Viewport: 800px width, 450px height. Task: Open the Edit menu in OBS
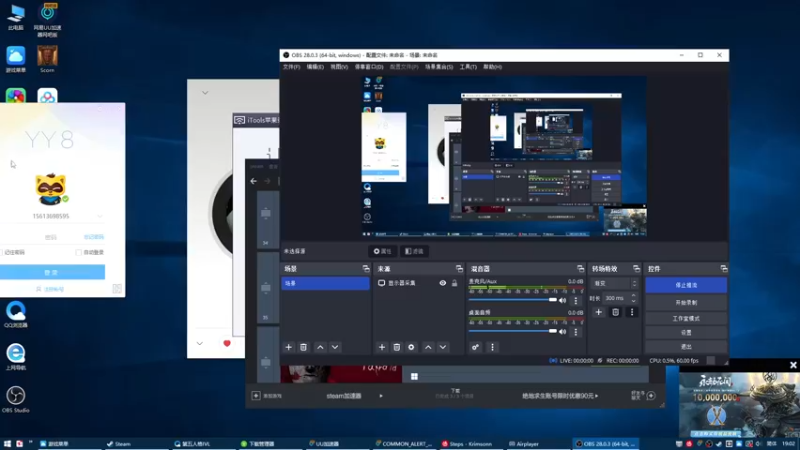315,67
